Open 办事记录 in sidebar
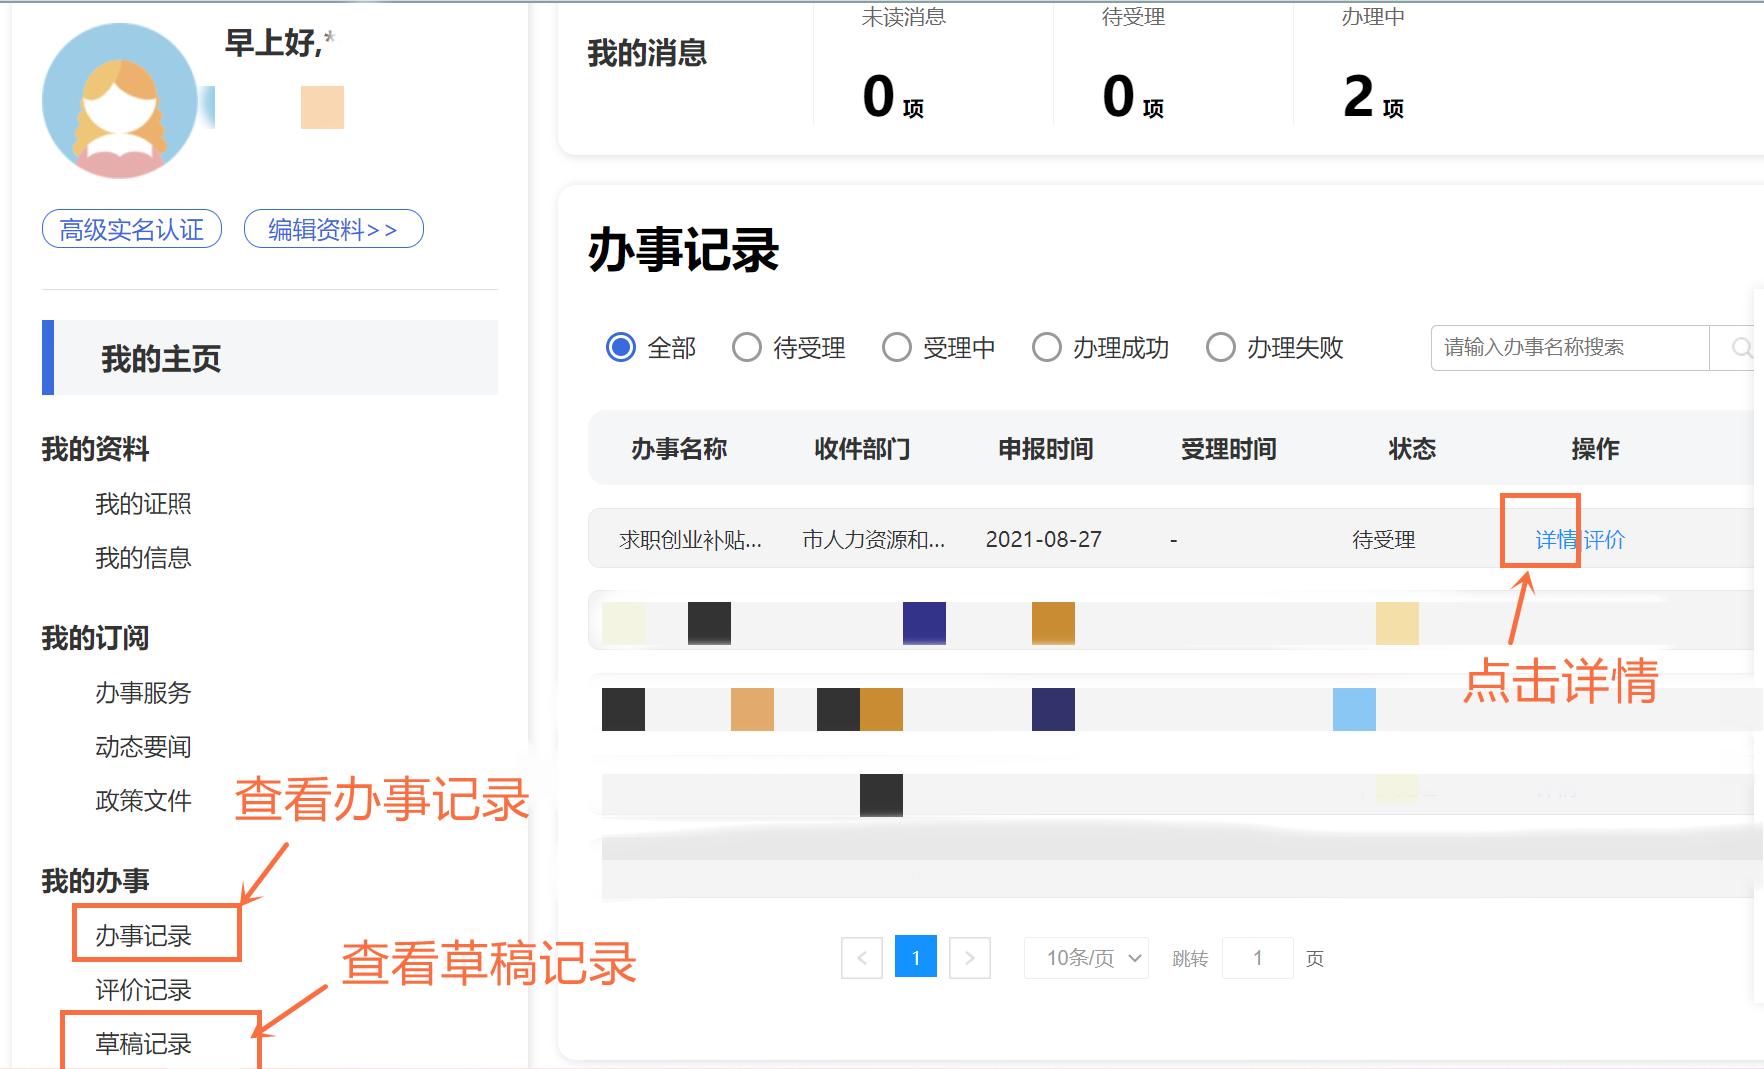Image resolution: width=1764 pixels, height=1069 pixels. (x=143, y=936)
